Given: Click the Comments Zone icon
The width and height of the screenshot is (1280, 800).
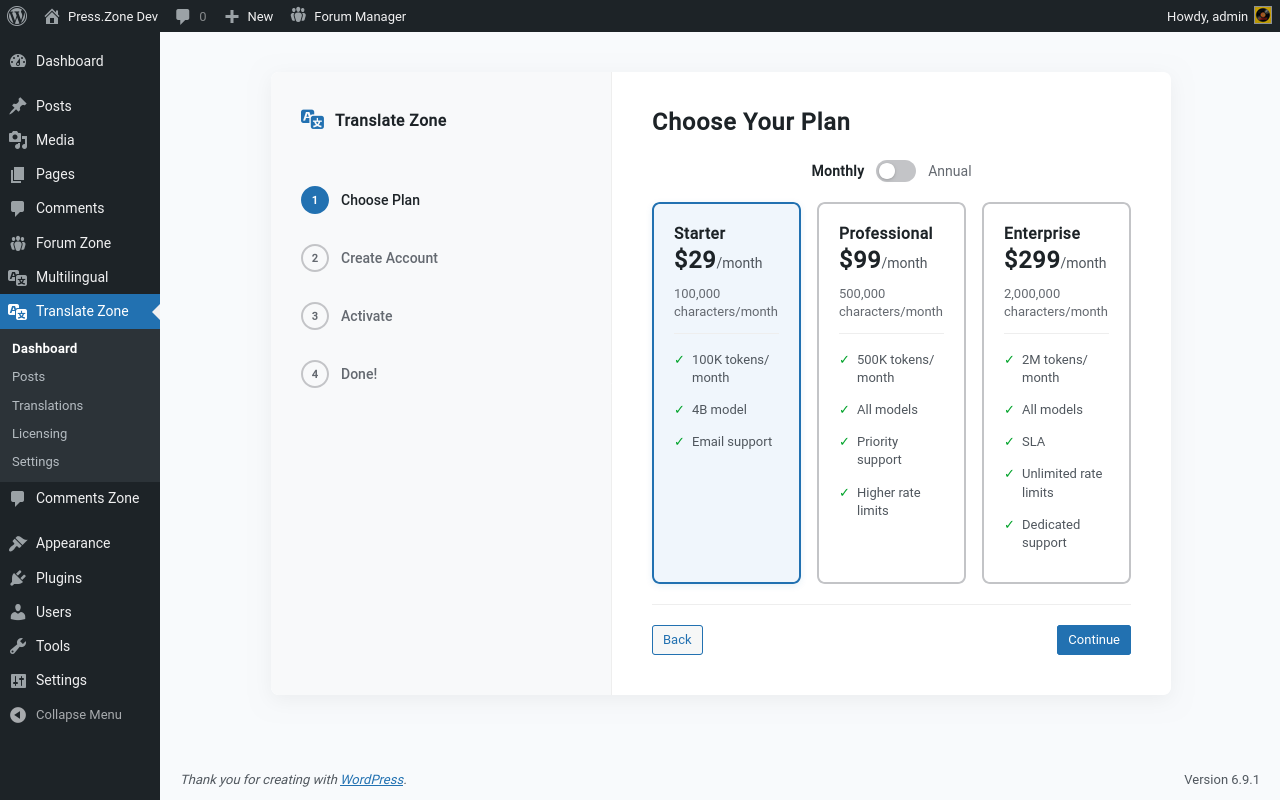Looking at the screenshot, I should tap(18, 498).
